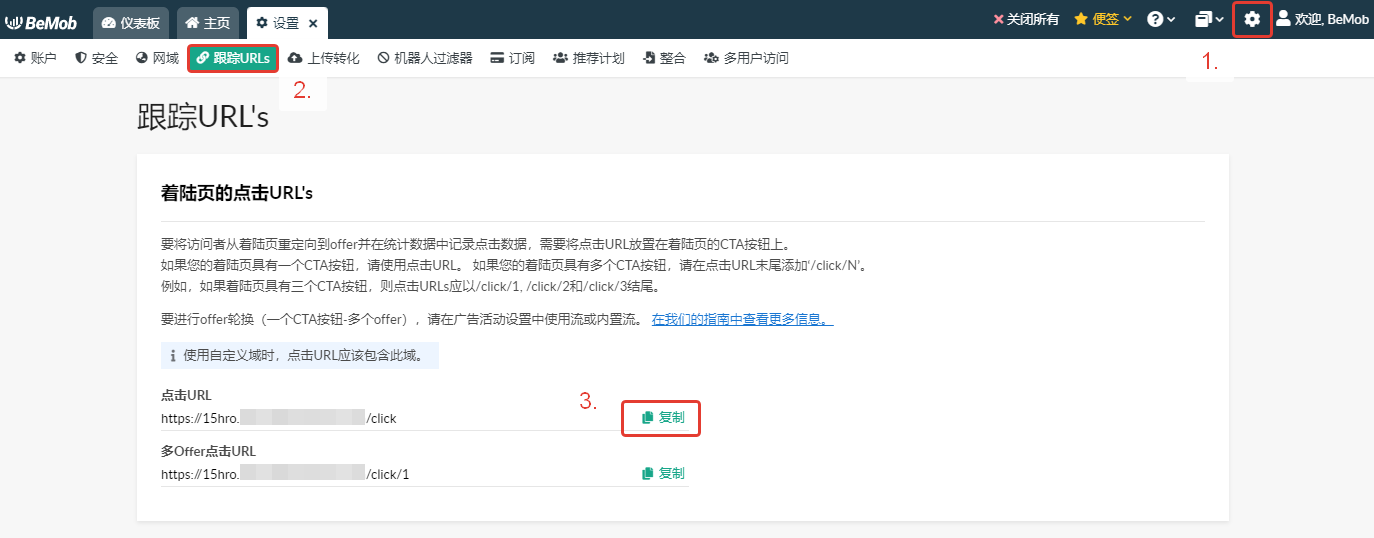Go to the 网域 domains section
The image size is (1374, 538).
157,58
